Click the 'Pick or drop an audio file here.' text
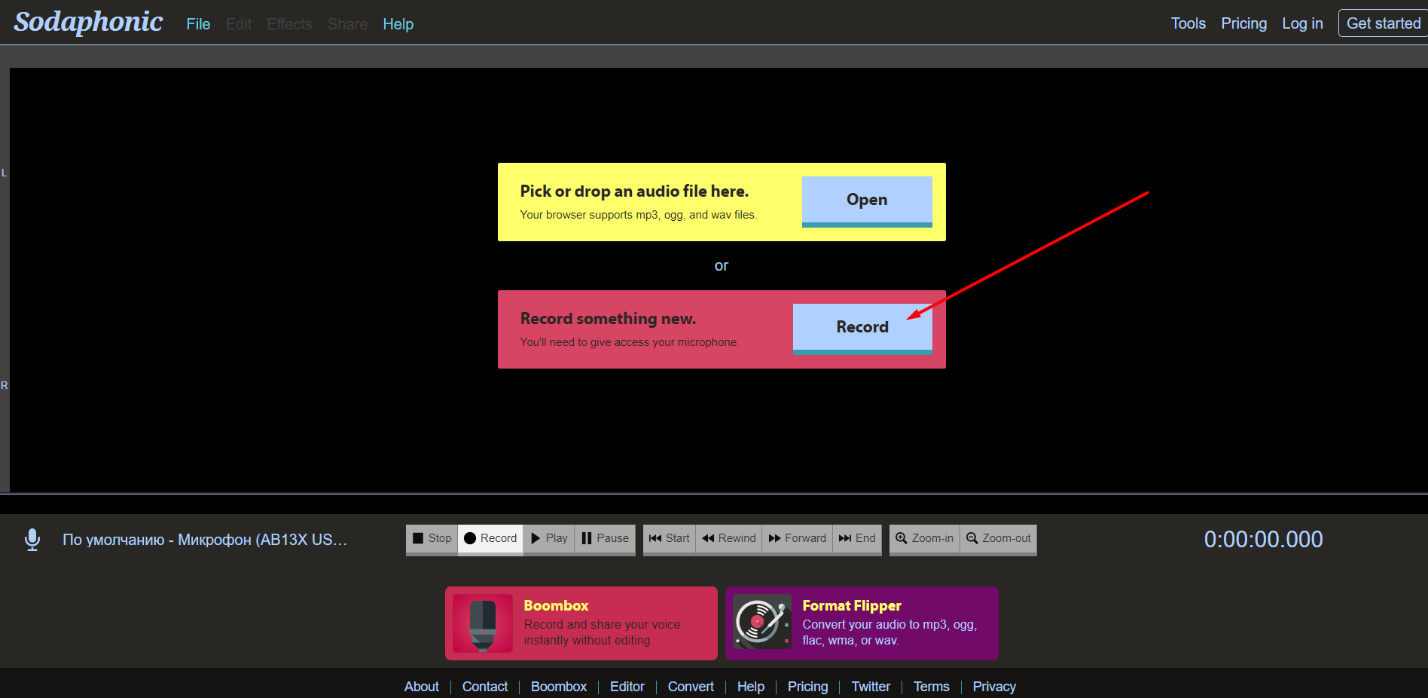 point(634,191)
